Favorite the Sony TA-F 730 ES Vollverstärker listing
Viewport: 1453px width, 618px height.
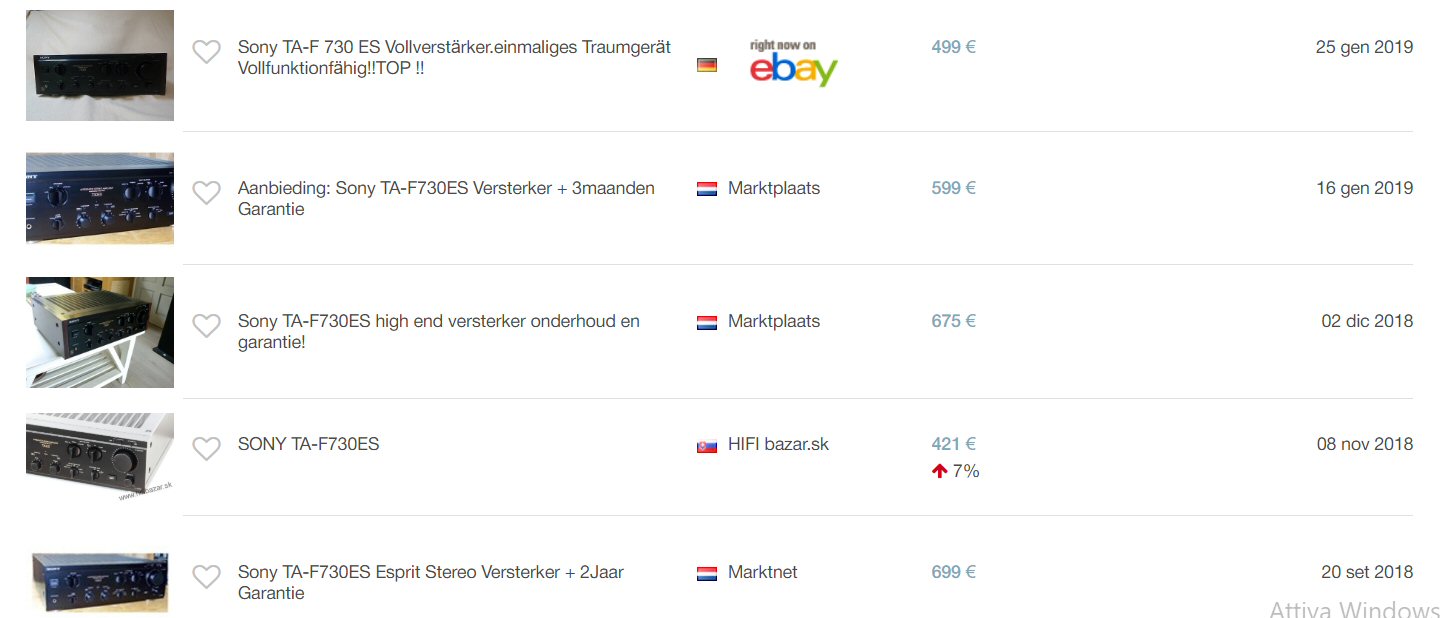click(x=206, y=52)
